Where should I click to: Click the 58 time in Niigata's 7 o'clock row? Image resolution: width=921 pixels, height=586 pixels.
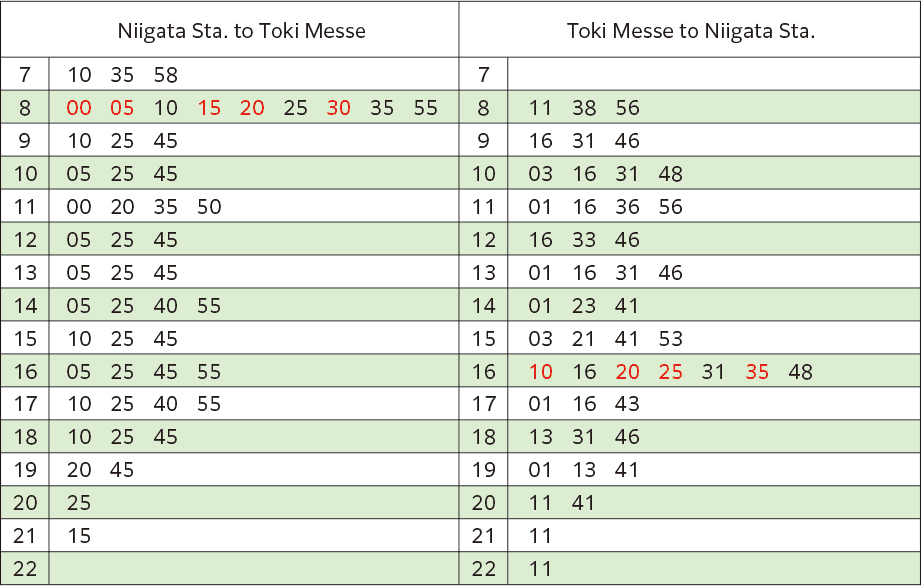tap(166, 75)
